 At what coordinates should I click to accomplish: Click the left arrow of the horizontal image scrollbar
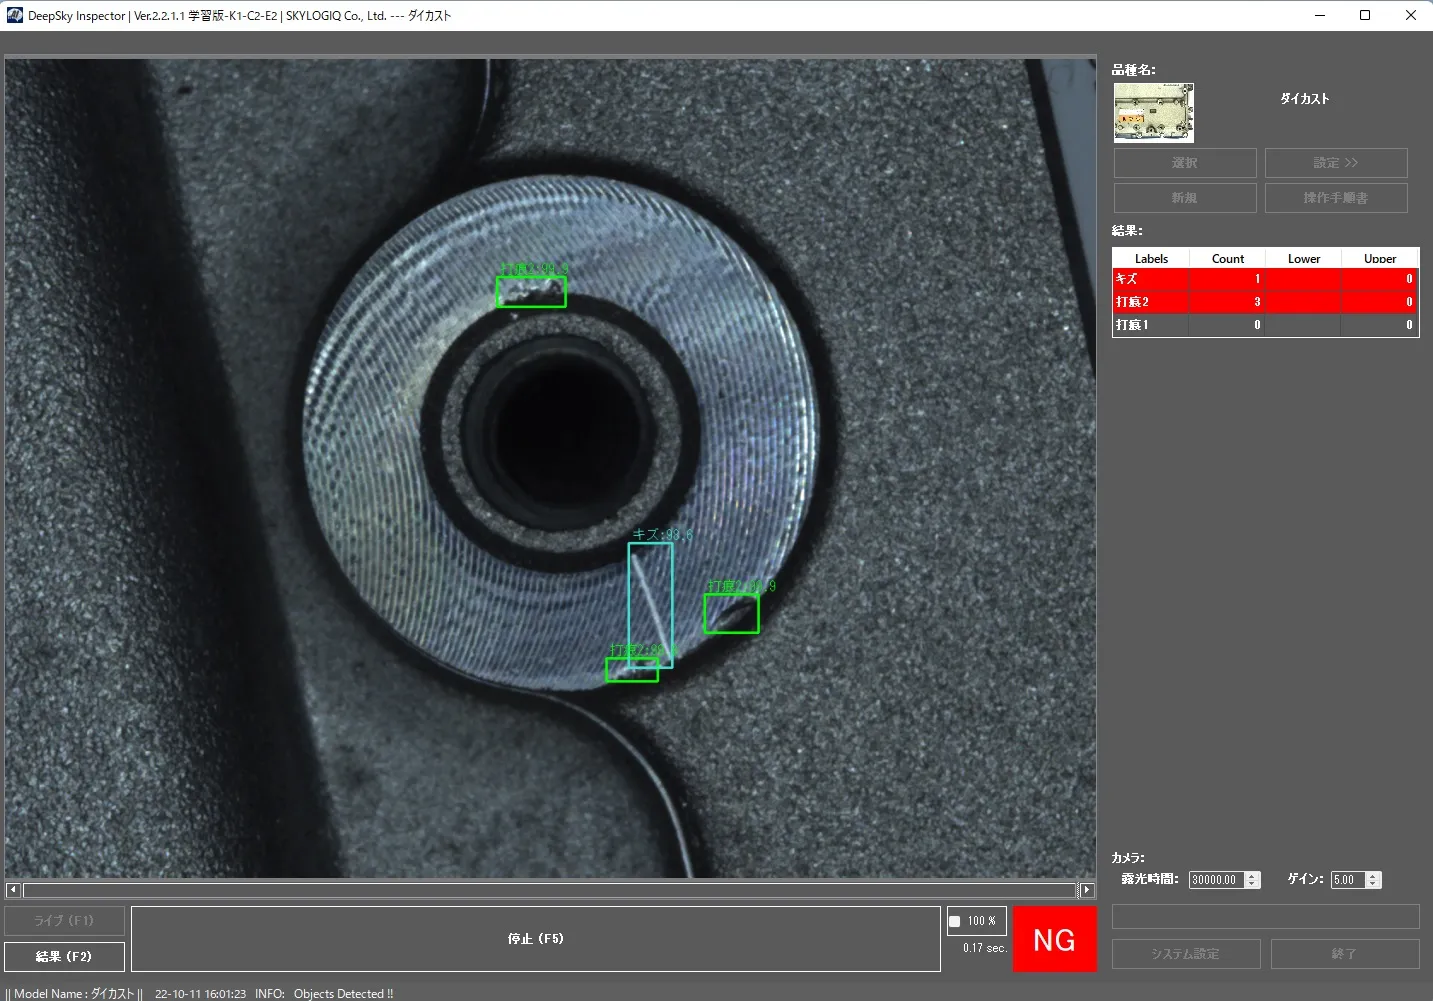[13, 890]
